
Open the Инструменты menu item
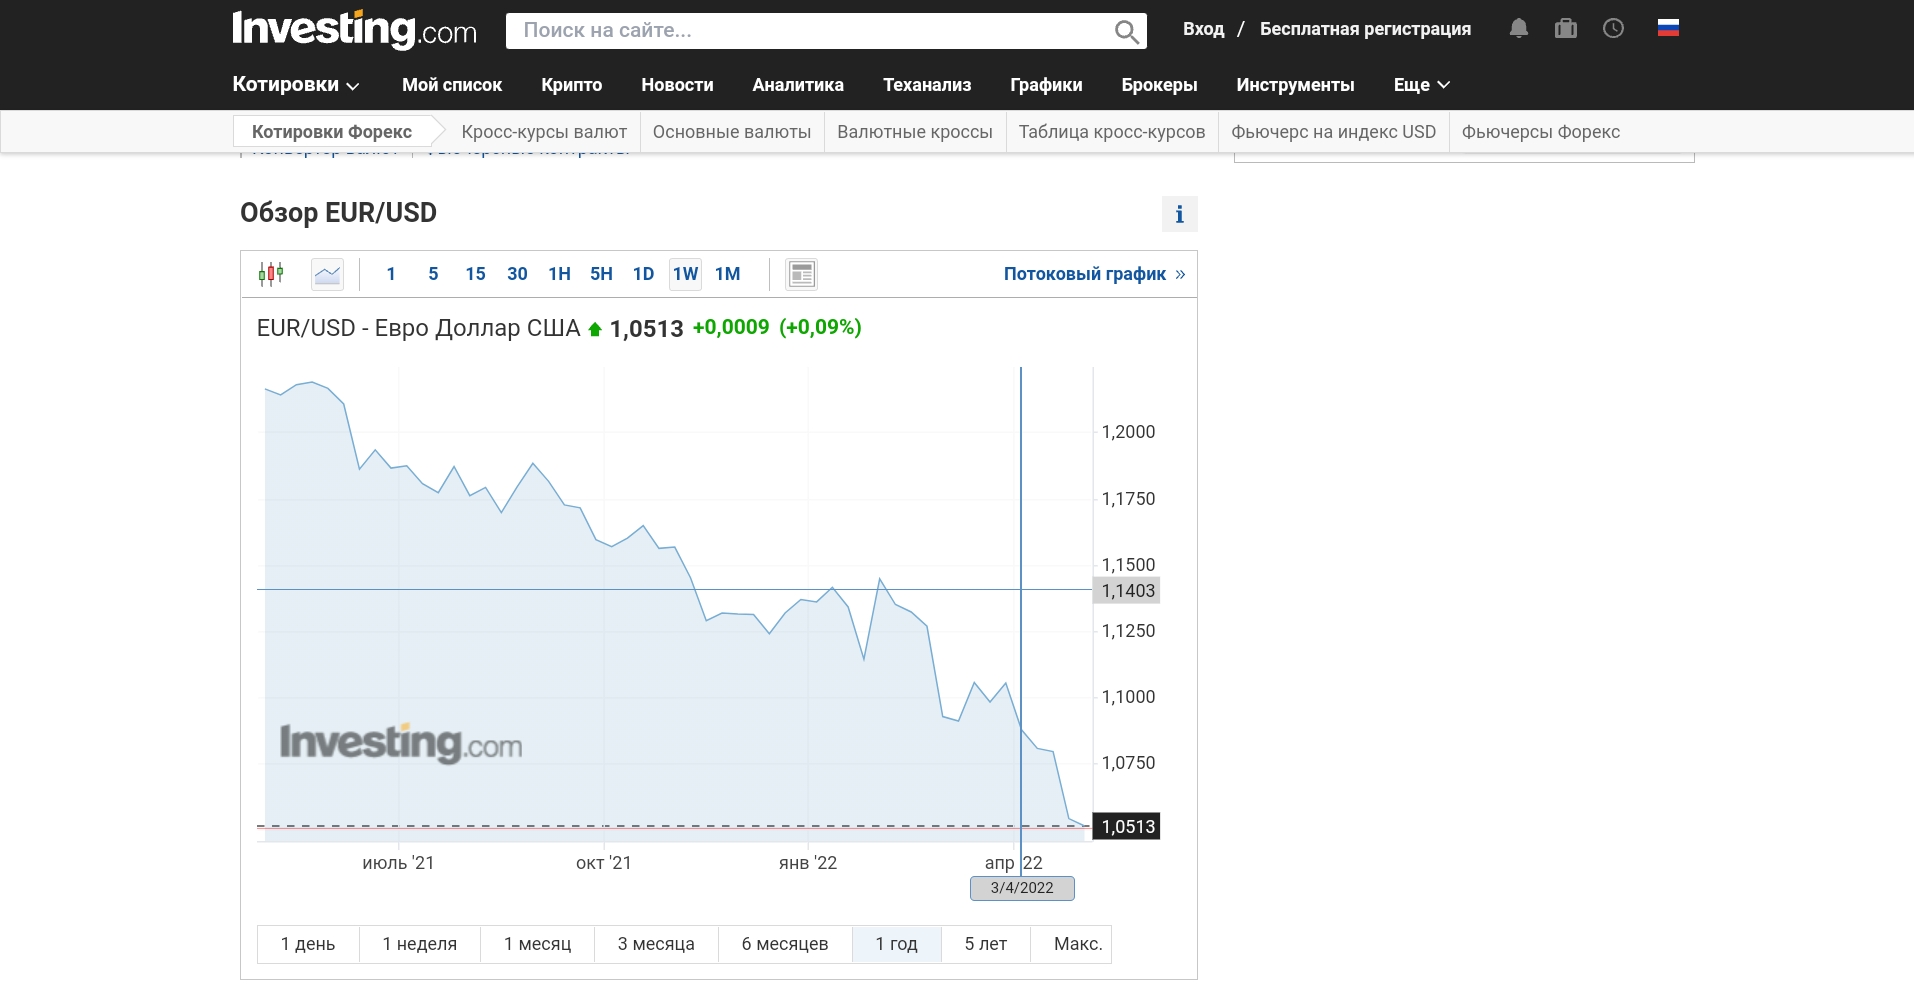coord(1295,85)
